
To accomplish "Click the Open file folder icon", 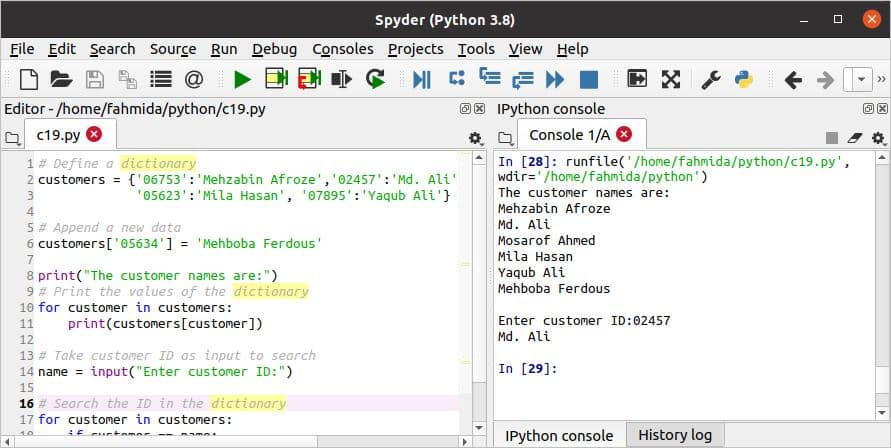I will pos(61,79).
